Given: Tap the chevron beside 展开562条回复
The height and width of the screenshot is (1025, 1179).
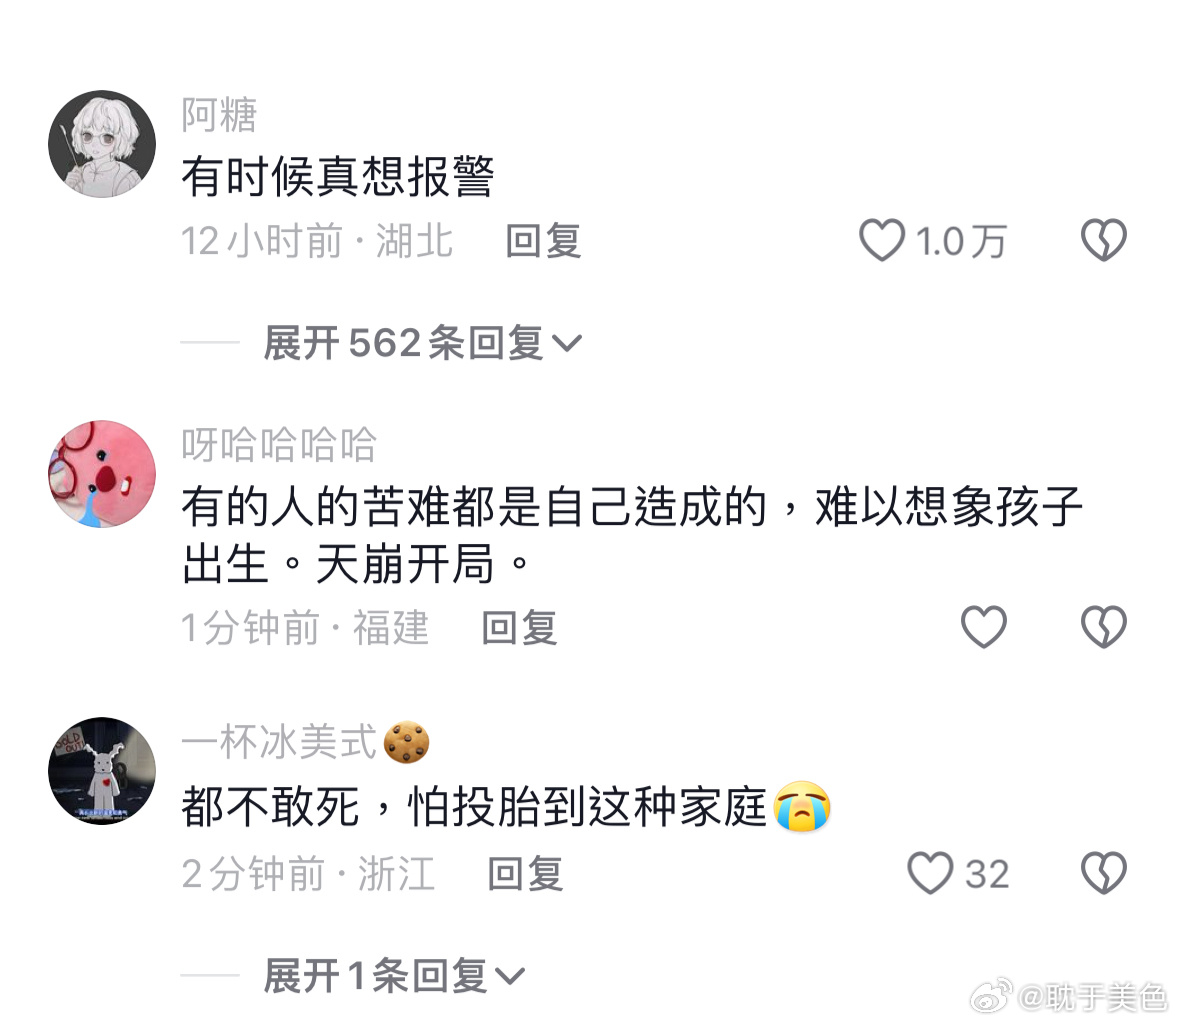Looking at the screenshot, I should click(x=567, y=344).
